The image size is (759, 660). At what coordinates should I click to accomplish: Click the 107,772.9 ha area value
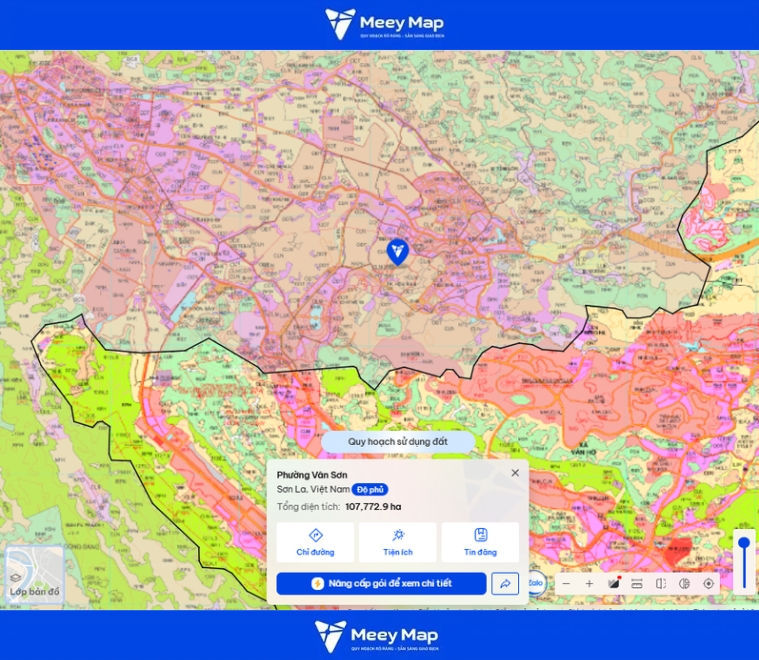pos(373,507)
